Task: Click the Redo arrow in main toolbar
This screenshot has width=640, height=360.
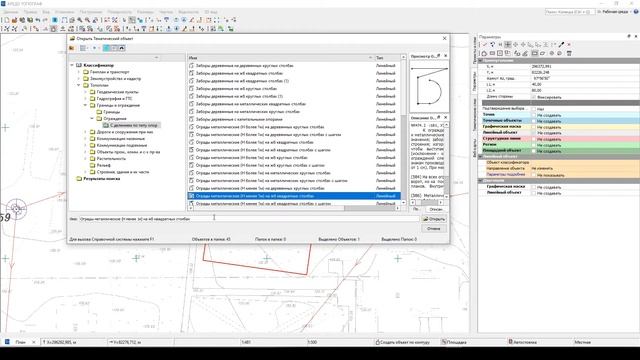Action: pos(45,20)
